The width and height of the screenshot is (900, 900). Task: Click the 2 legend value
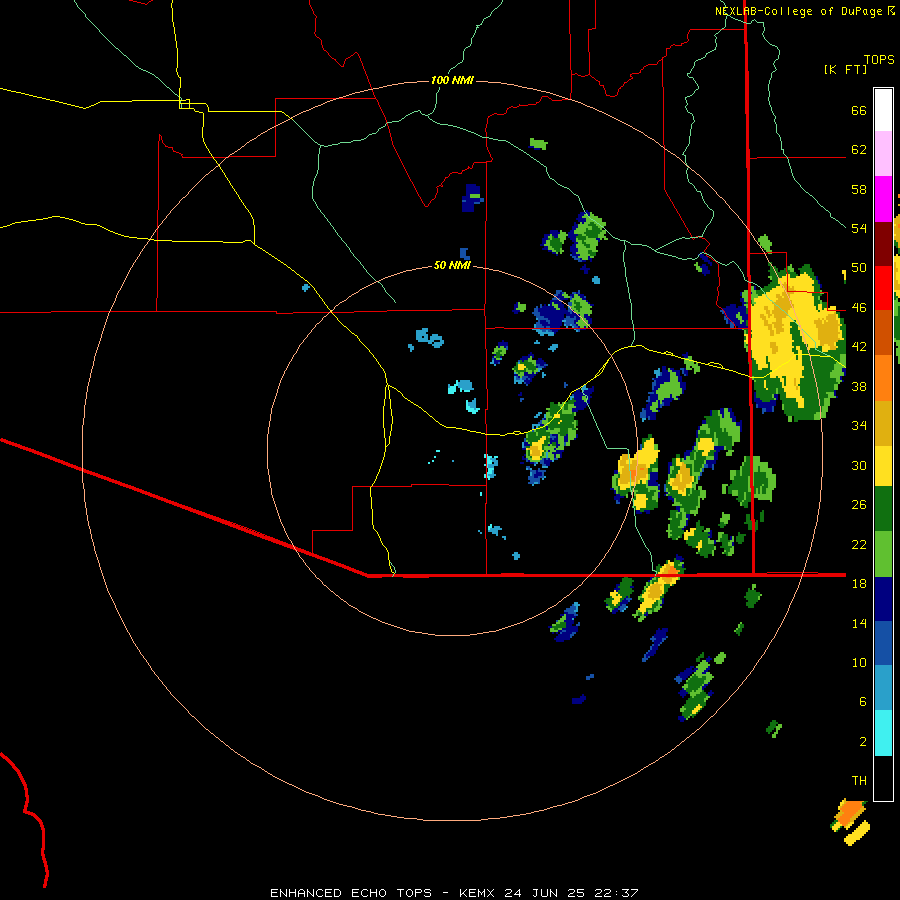click(x=862, y=742)
